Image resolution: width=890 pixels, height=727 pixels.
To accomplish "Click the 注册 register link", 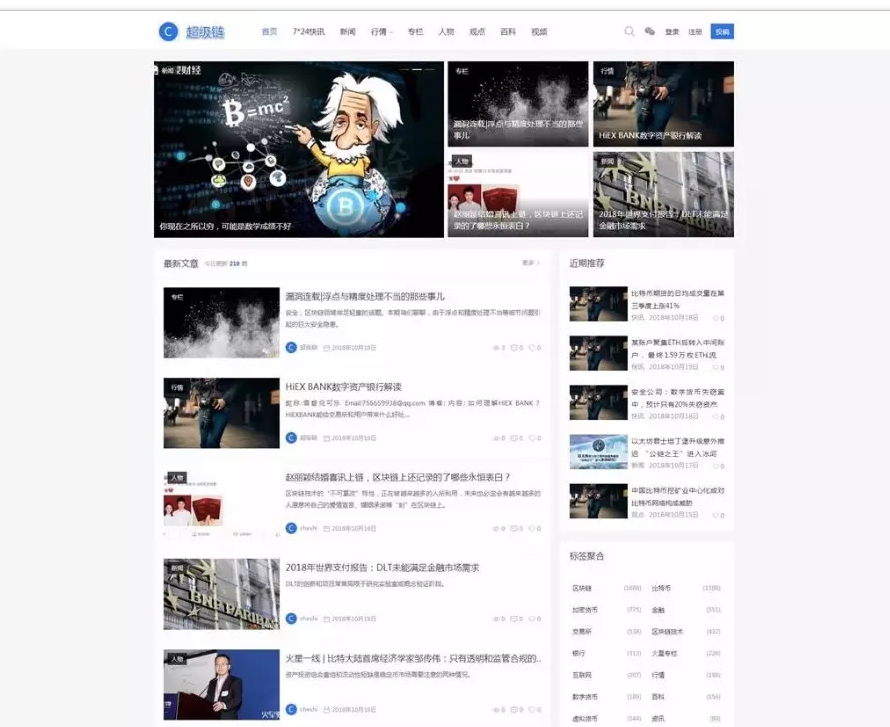I will pos(695,32).
